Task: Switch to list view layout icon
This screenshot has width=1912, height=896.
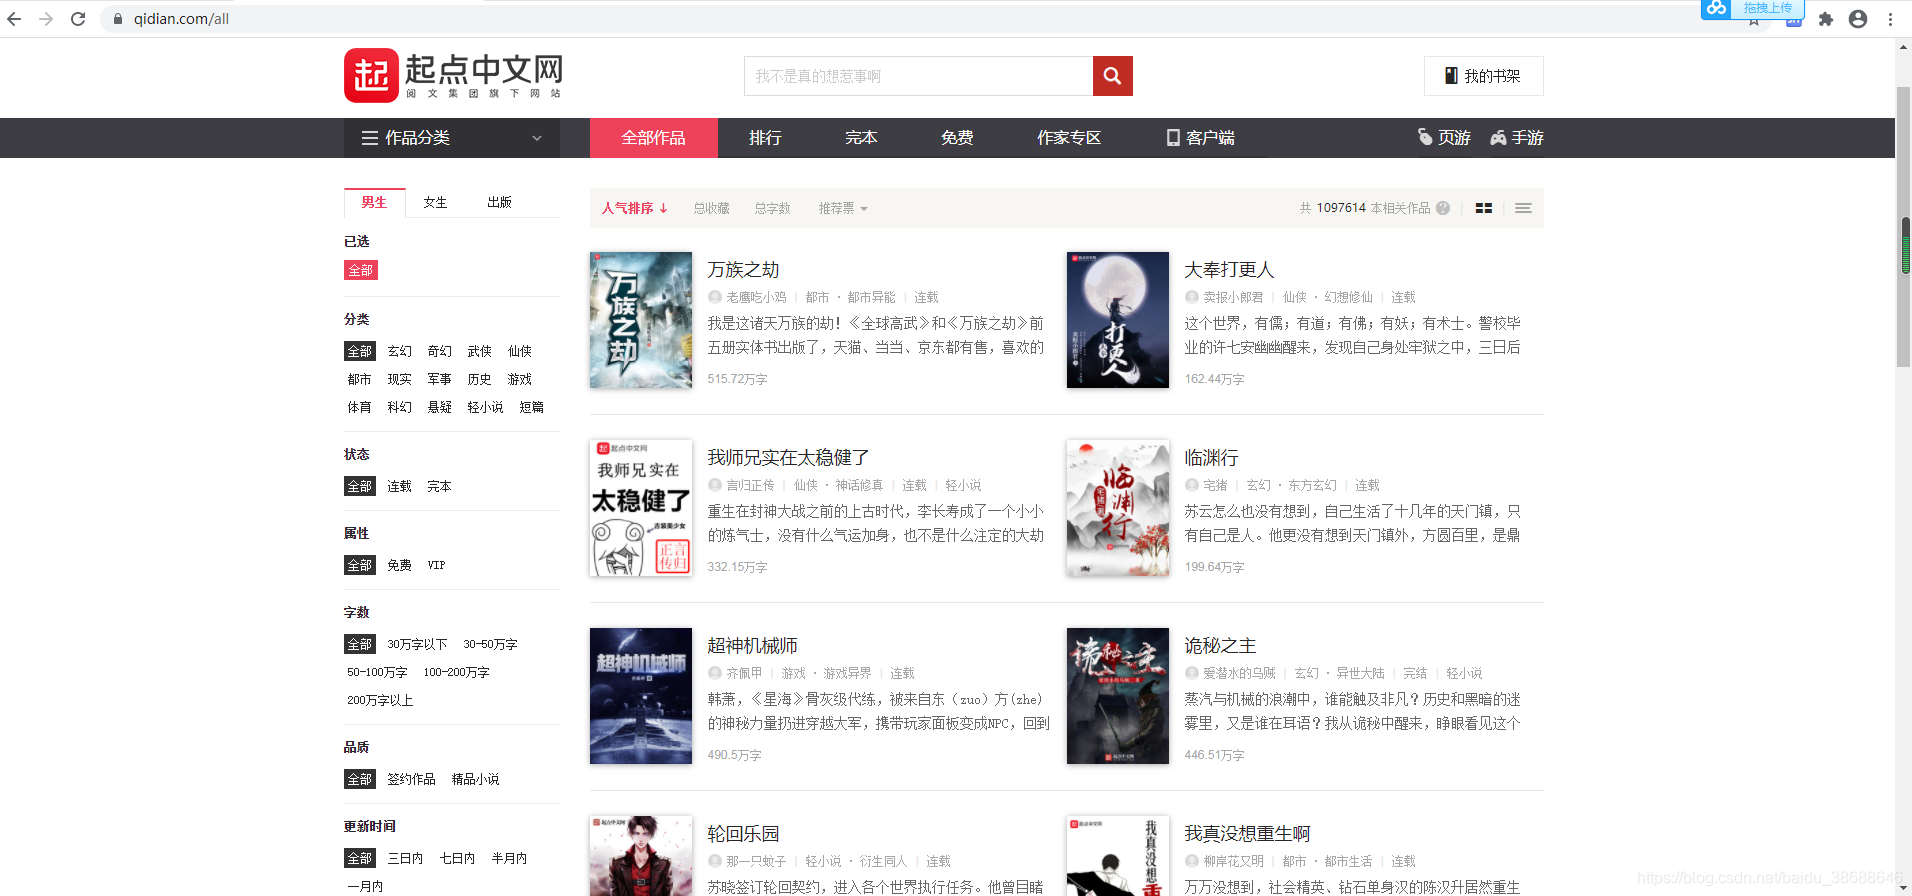Action: click(x=1523, y=208)
